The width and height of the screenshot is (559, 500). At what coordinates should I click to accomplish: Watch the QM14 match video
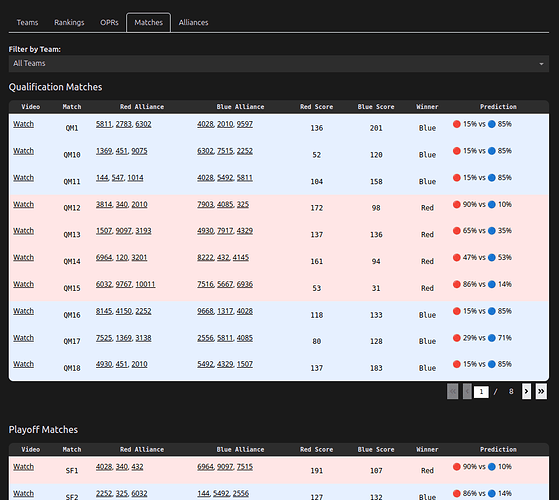click(24, 257)
